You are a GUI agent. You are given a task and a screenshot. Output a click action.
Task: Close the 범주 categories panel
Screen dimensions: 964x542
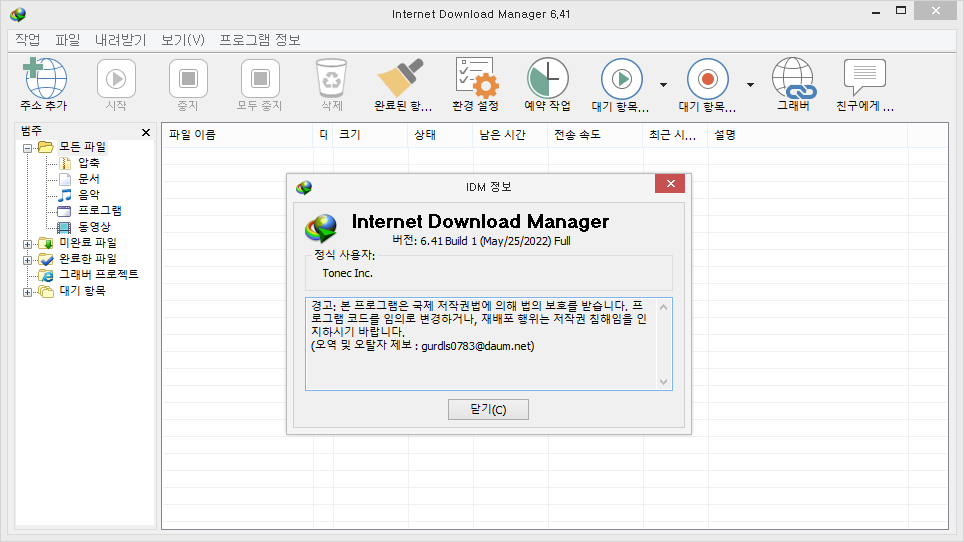(x=146, y=132)
